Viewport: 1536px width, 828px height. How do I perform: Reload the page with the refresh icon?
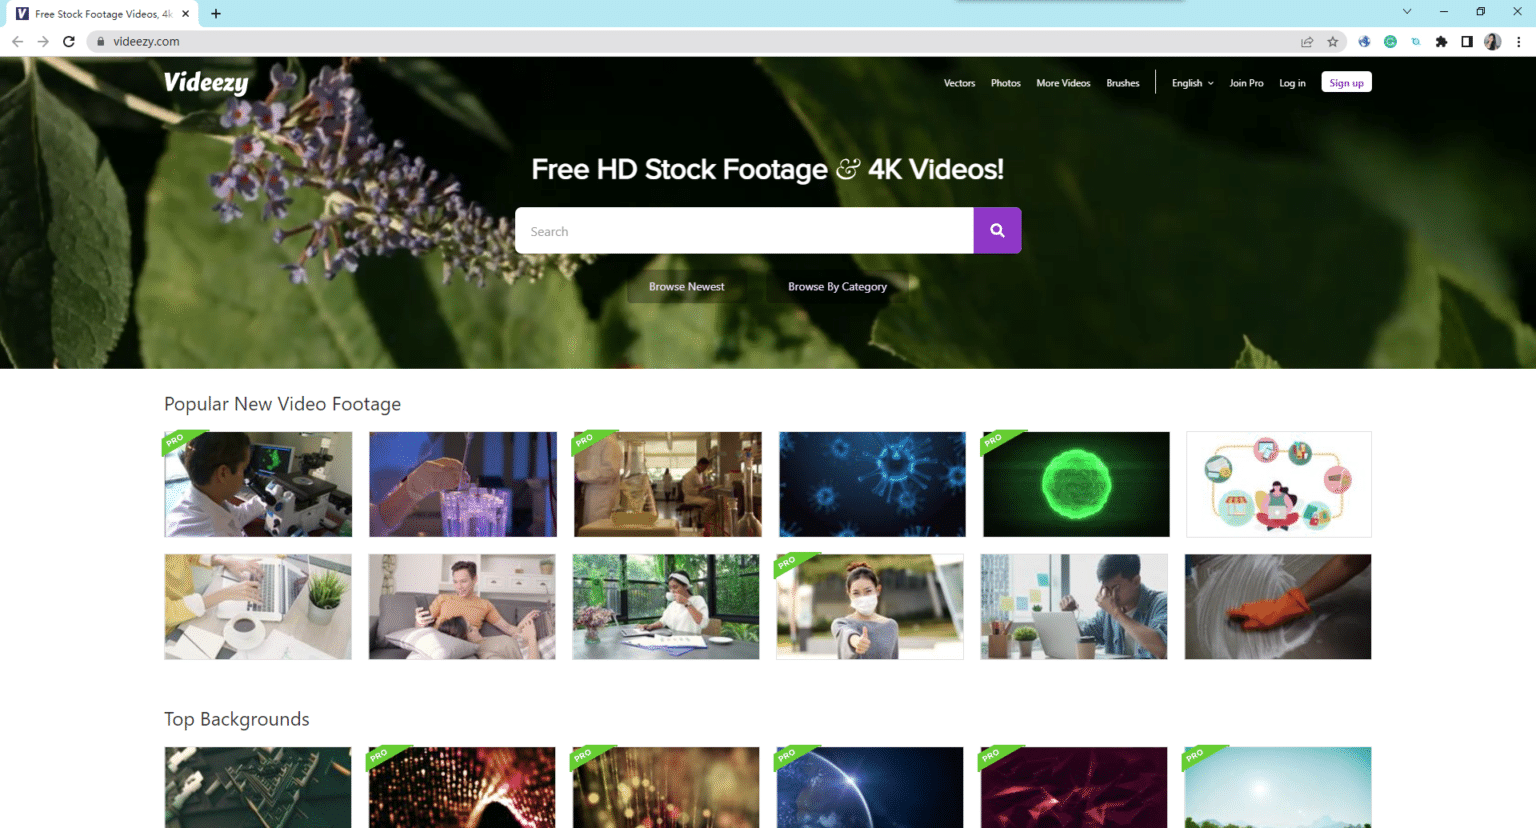[69, 41]
